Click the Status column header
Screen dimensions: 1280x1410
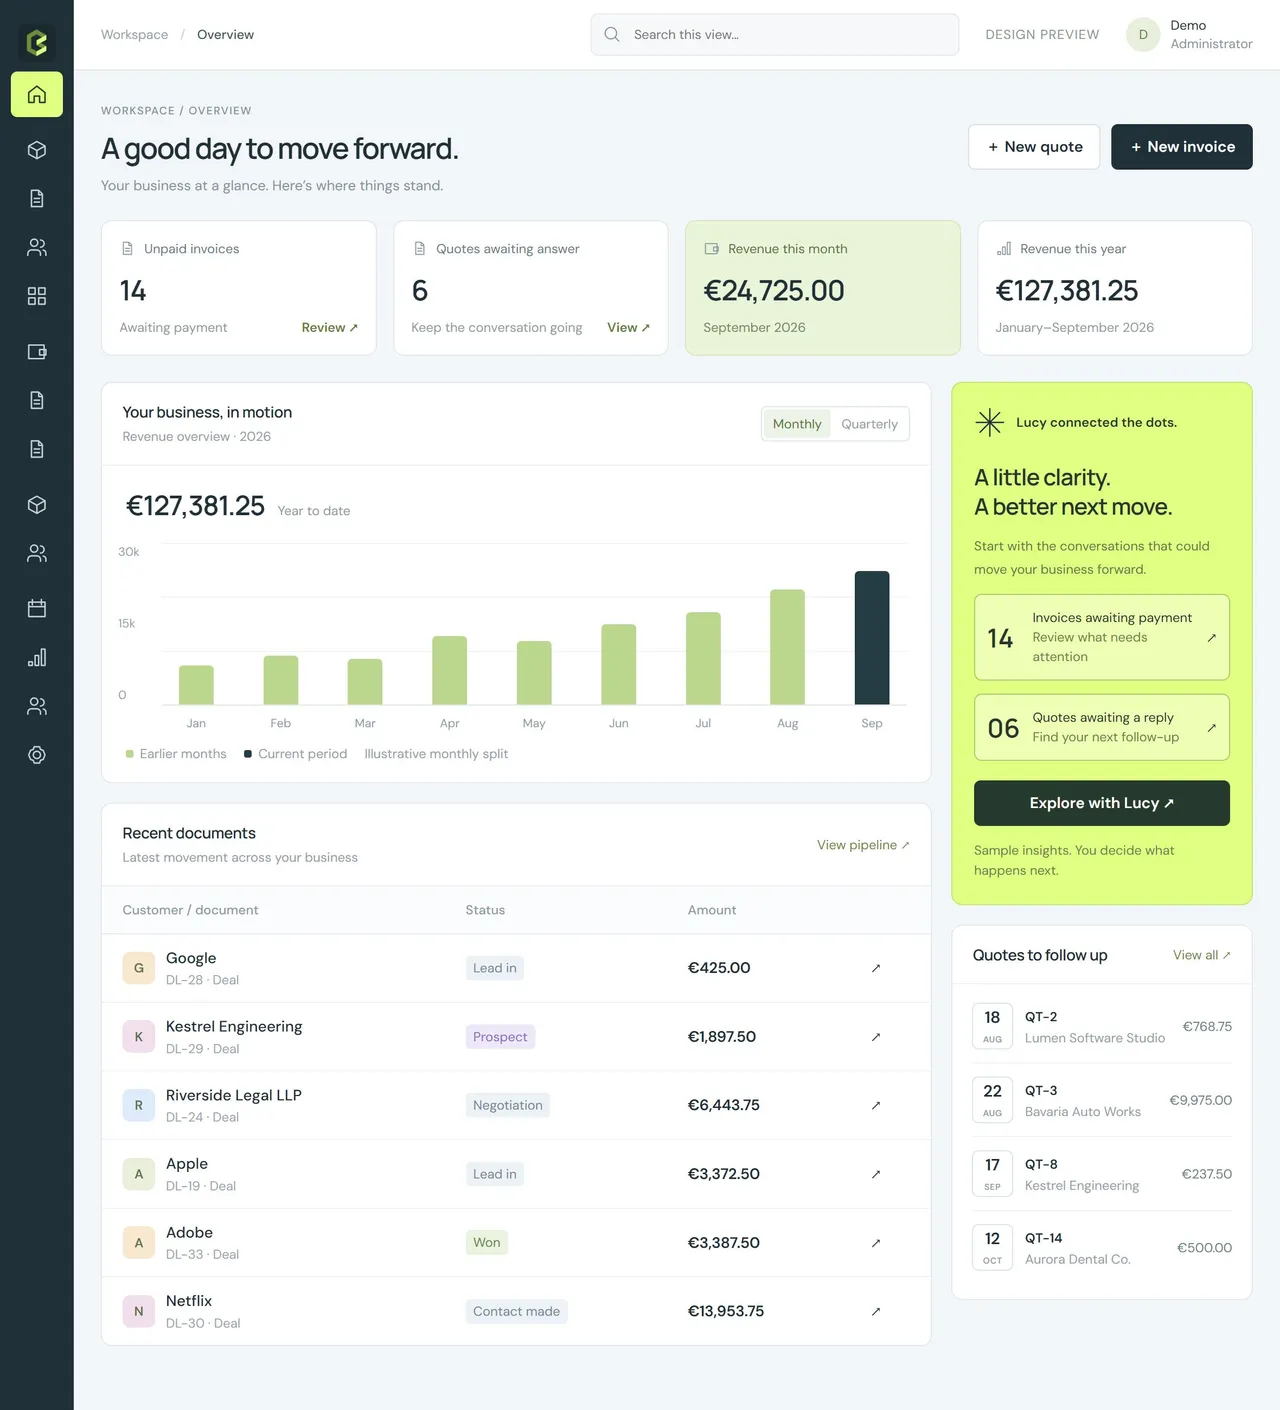(x=485, y=910)
